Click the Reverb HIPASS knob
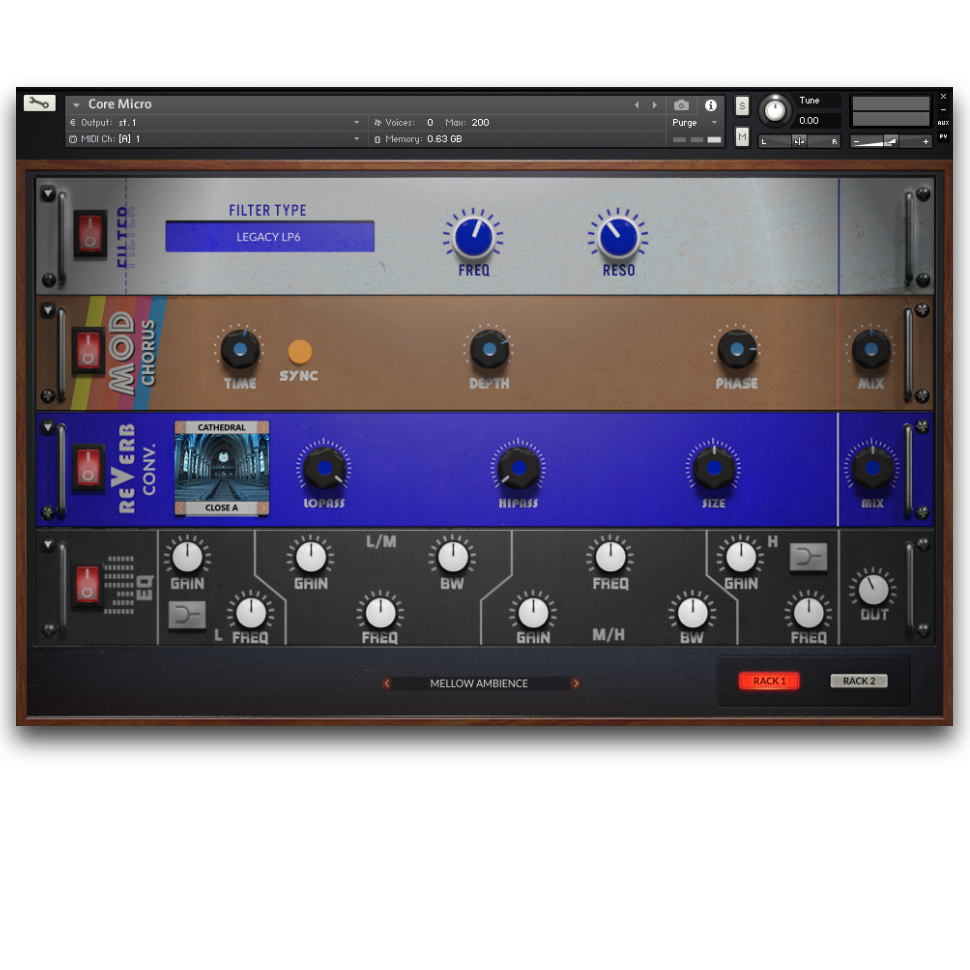Screen dimensions: 970x970 coord(518,468)
